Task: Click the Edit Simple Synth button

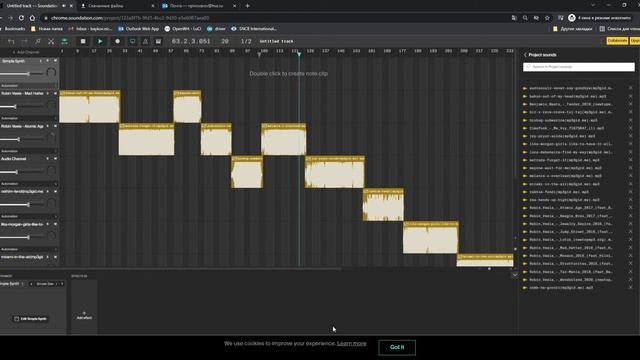Action: pyautogui.click(x=31, y=319)
